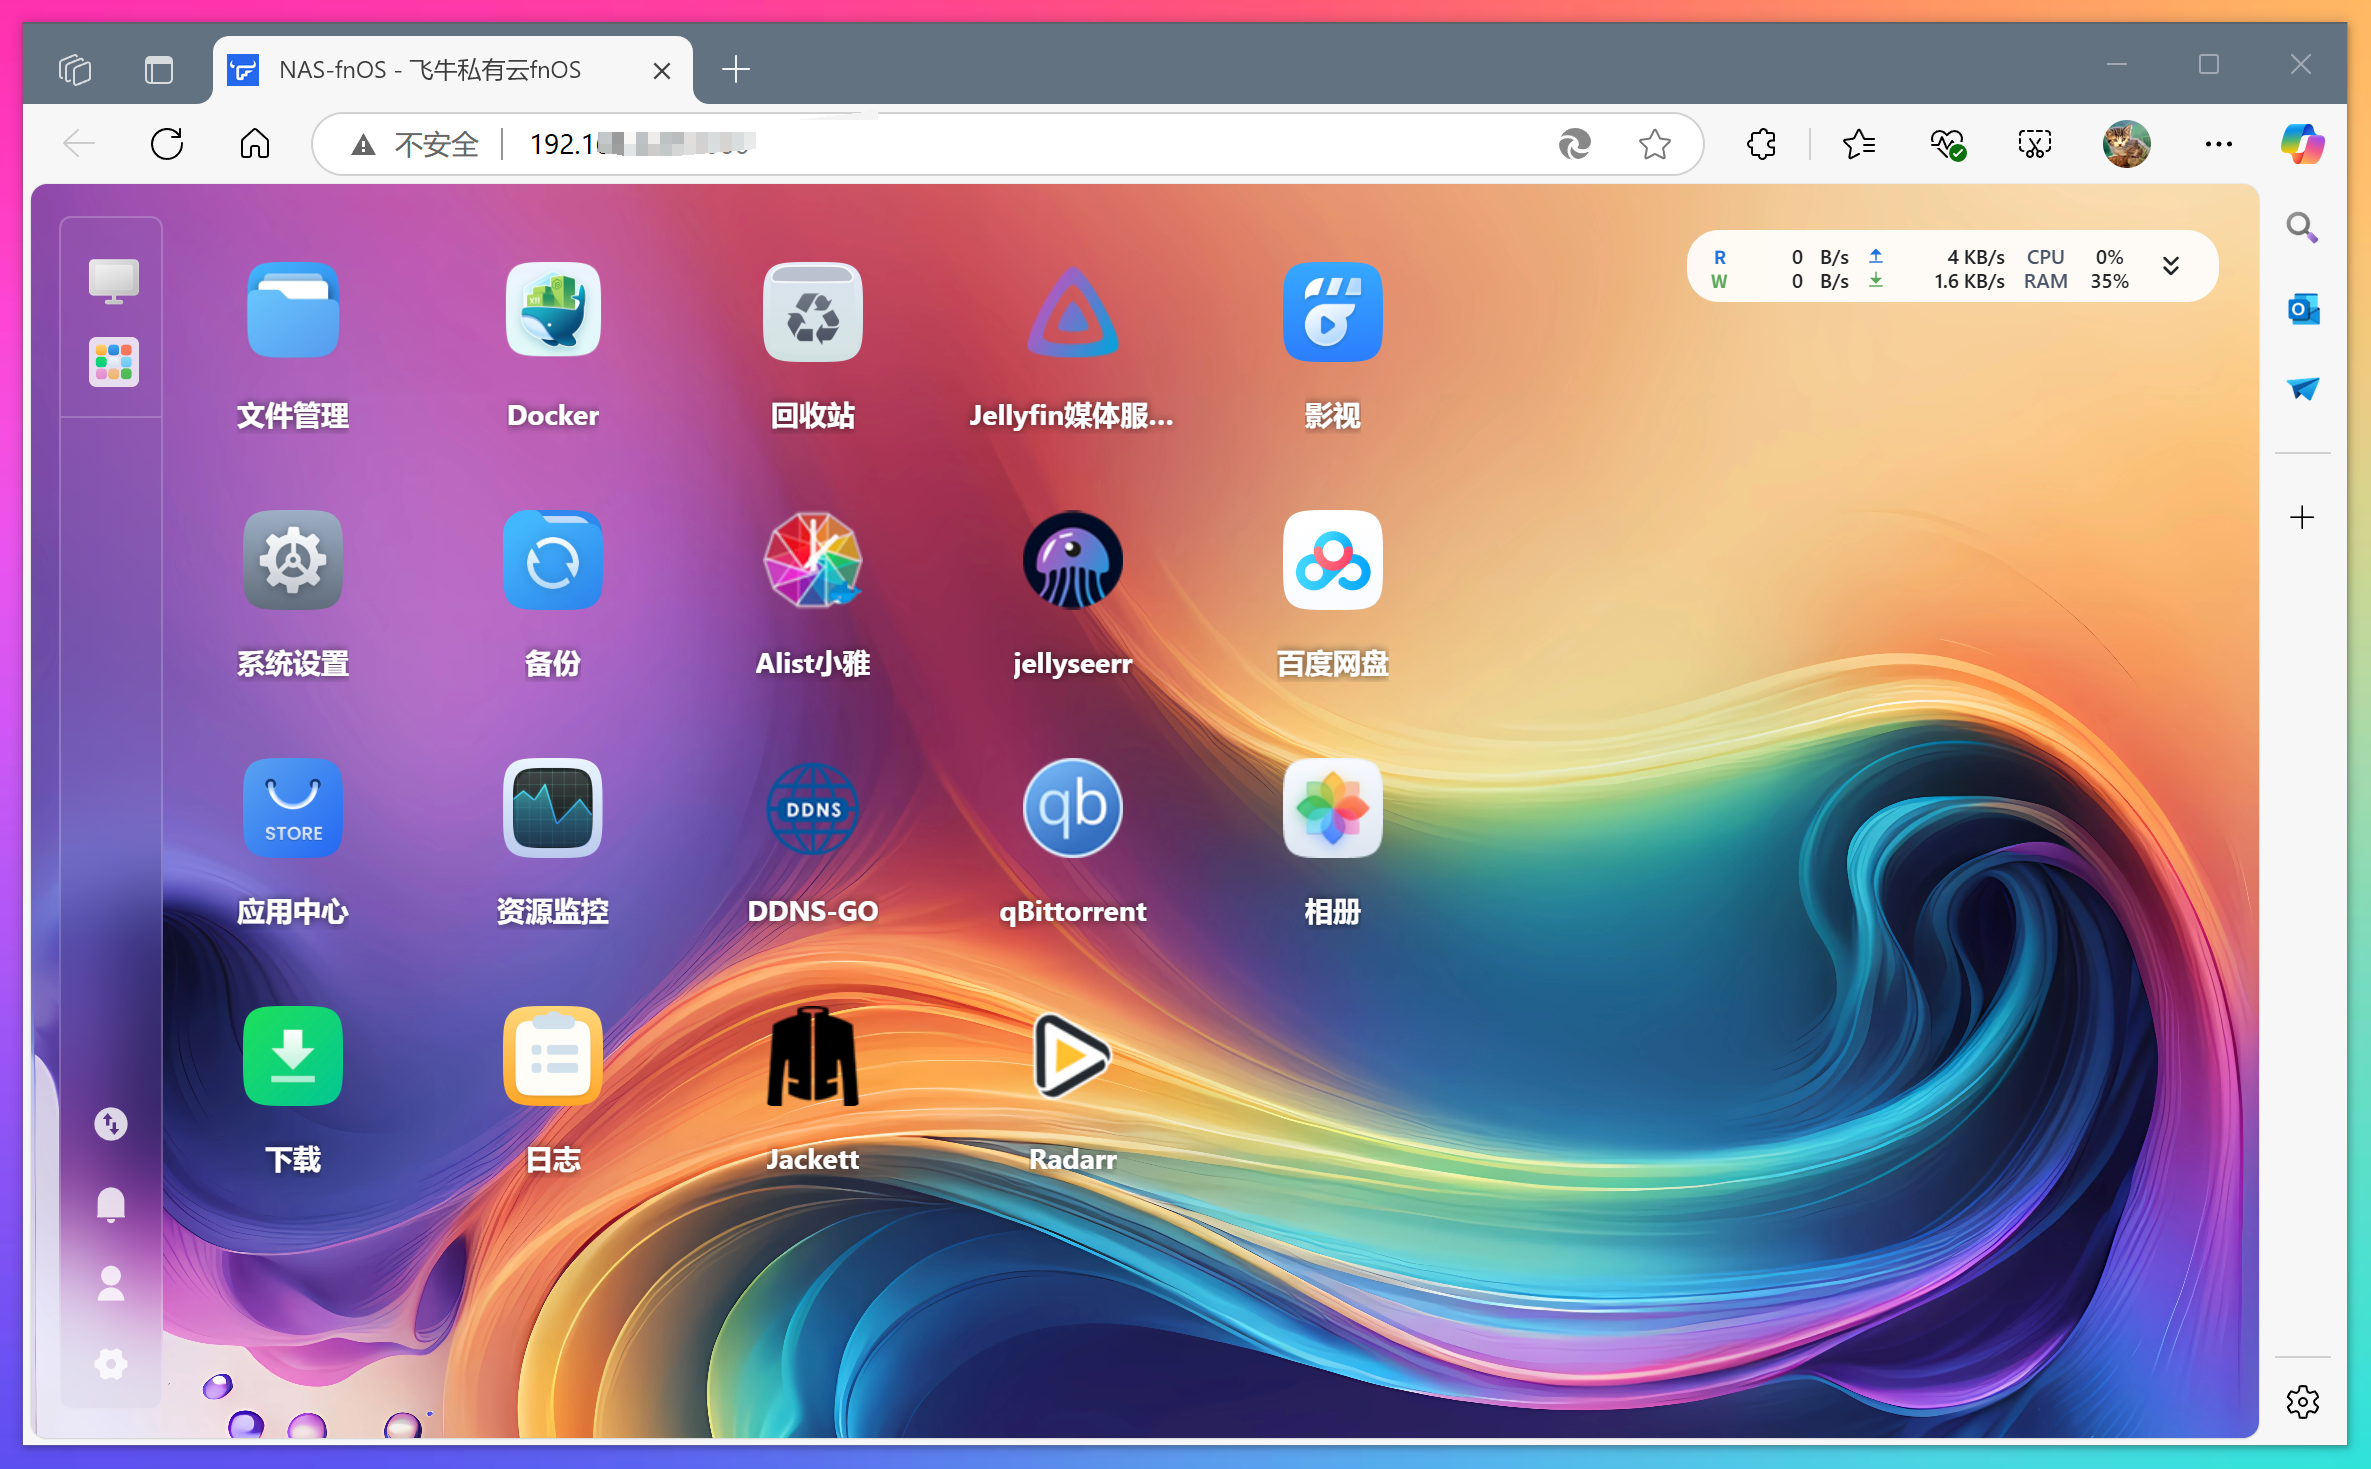Click the NAS-fnOS browser tab
Screen dimensions: 2371x1469
[430, 70]
